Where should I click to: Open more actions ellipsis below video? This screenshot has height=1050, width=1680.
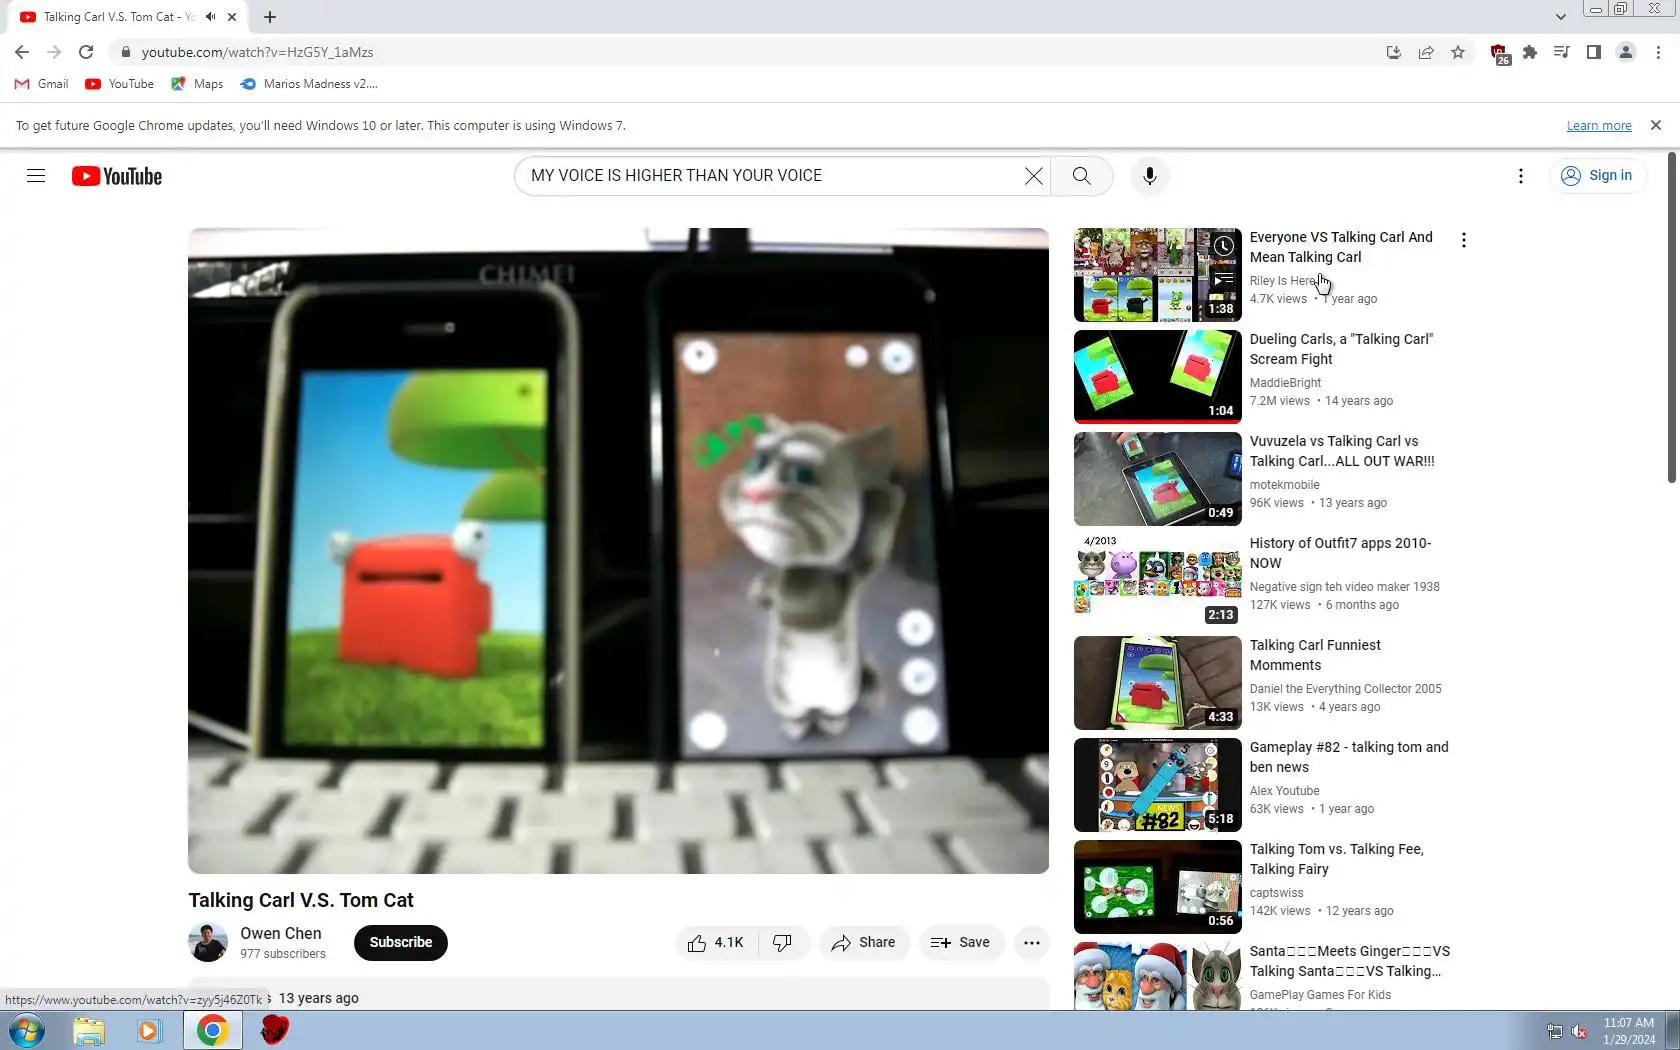(1032, 943)
